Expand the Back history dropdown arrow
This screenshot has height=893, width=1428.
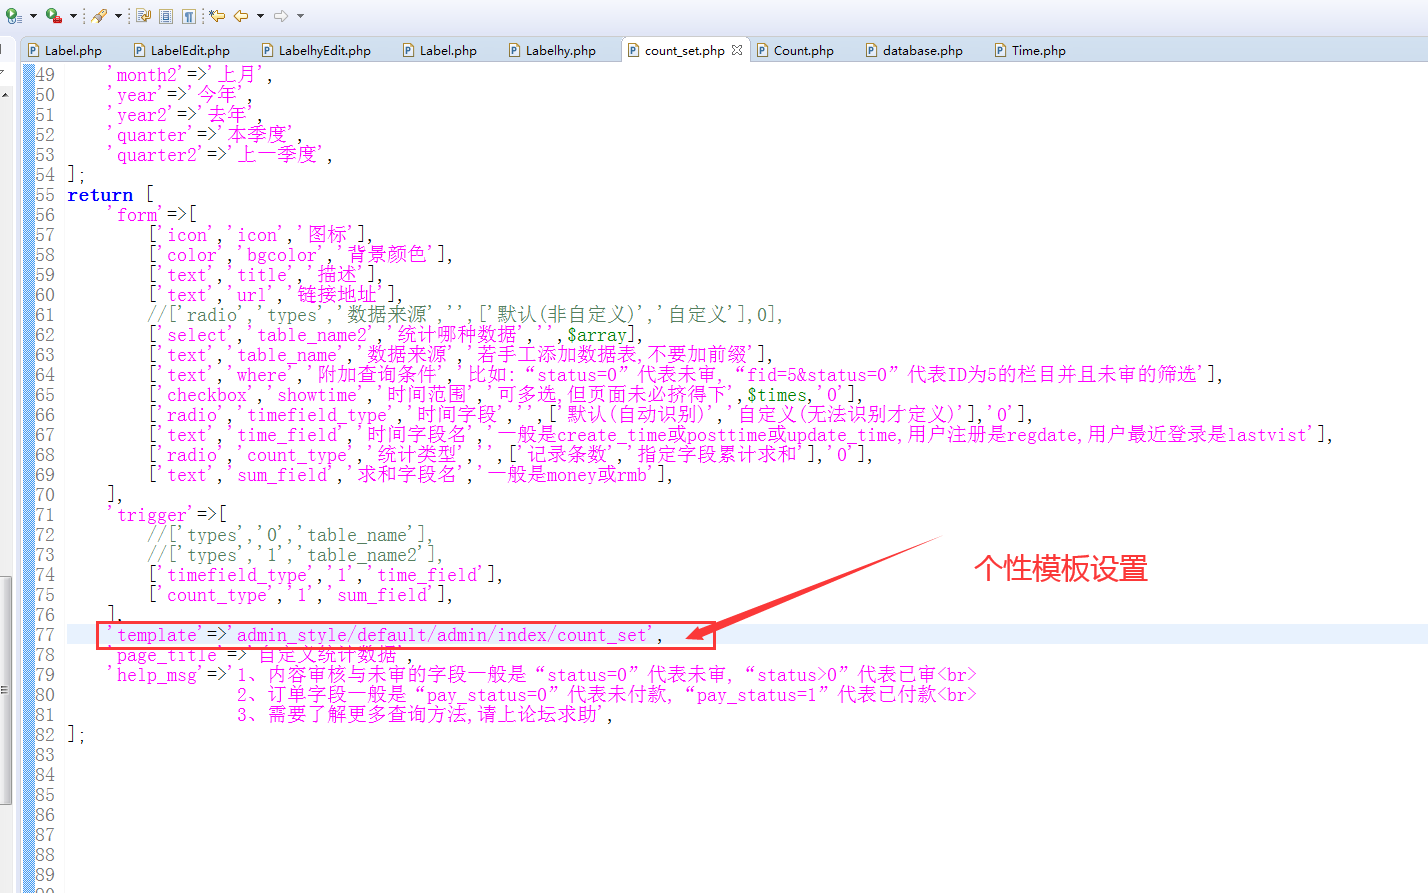click(x=260, y=16)
